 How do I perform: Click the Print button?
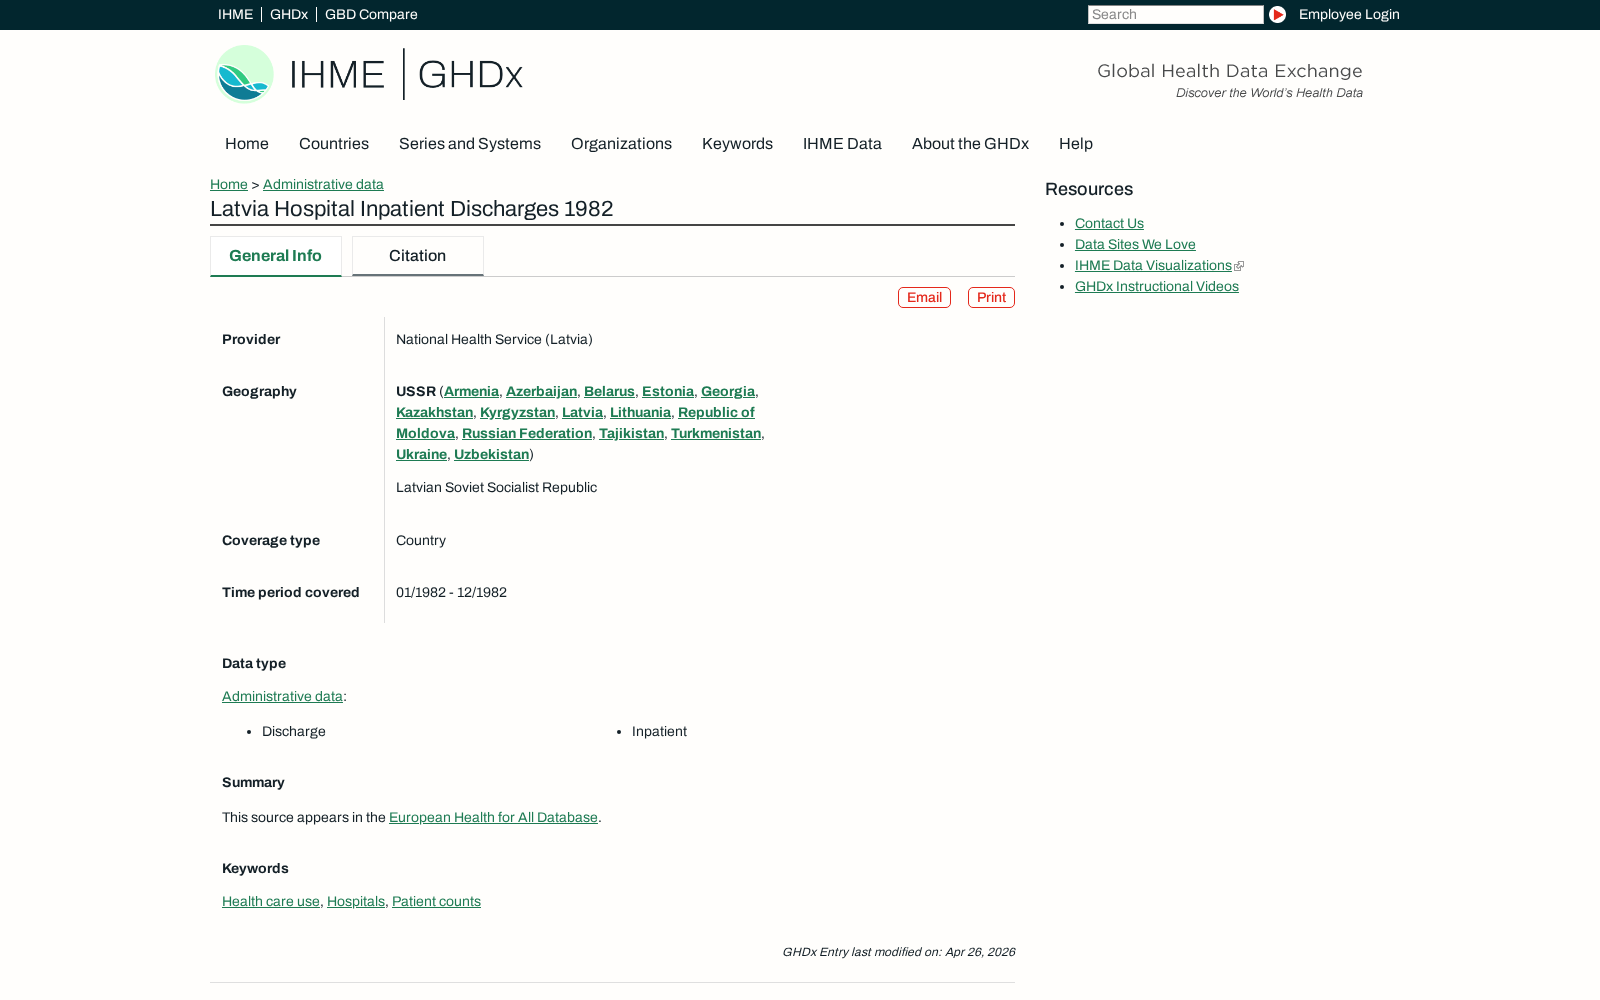pyautogui.click(x=991, y=298)
